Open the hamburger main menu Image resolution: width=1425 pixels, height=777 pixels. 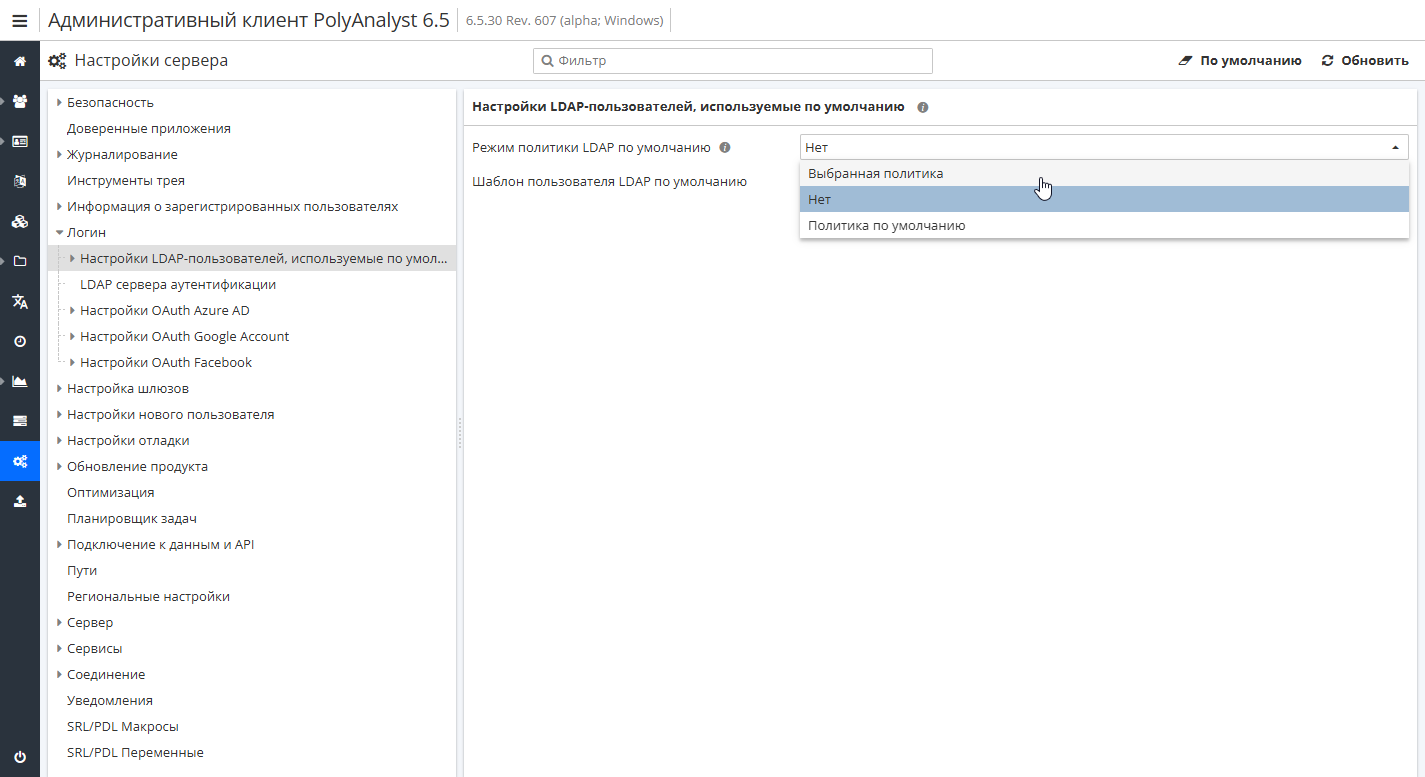tap(19, 20)
